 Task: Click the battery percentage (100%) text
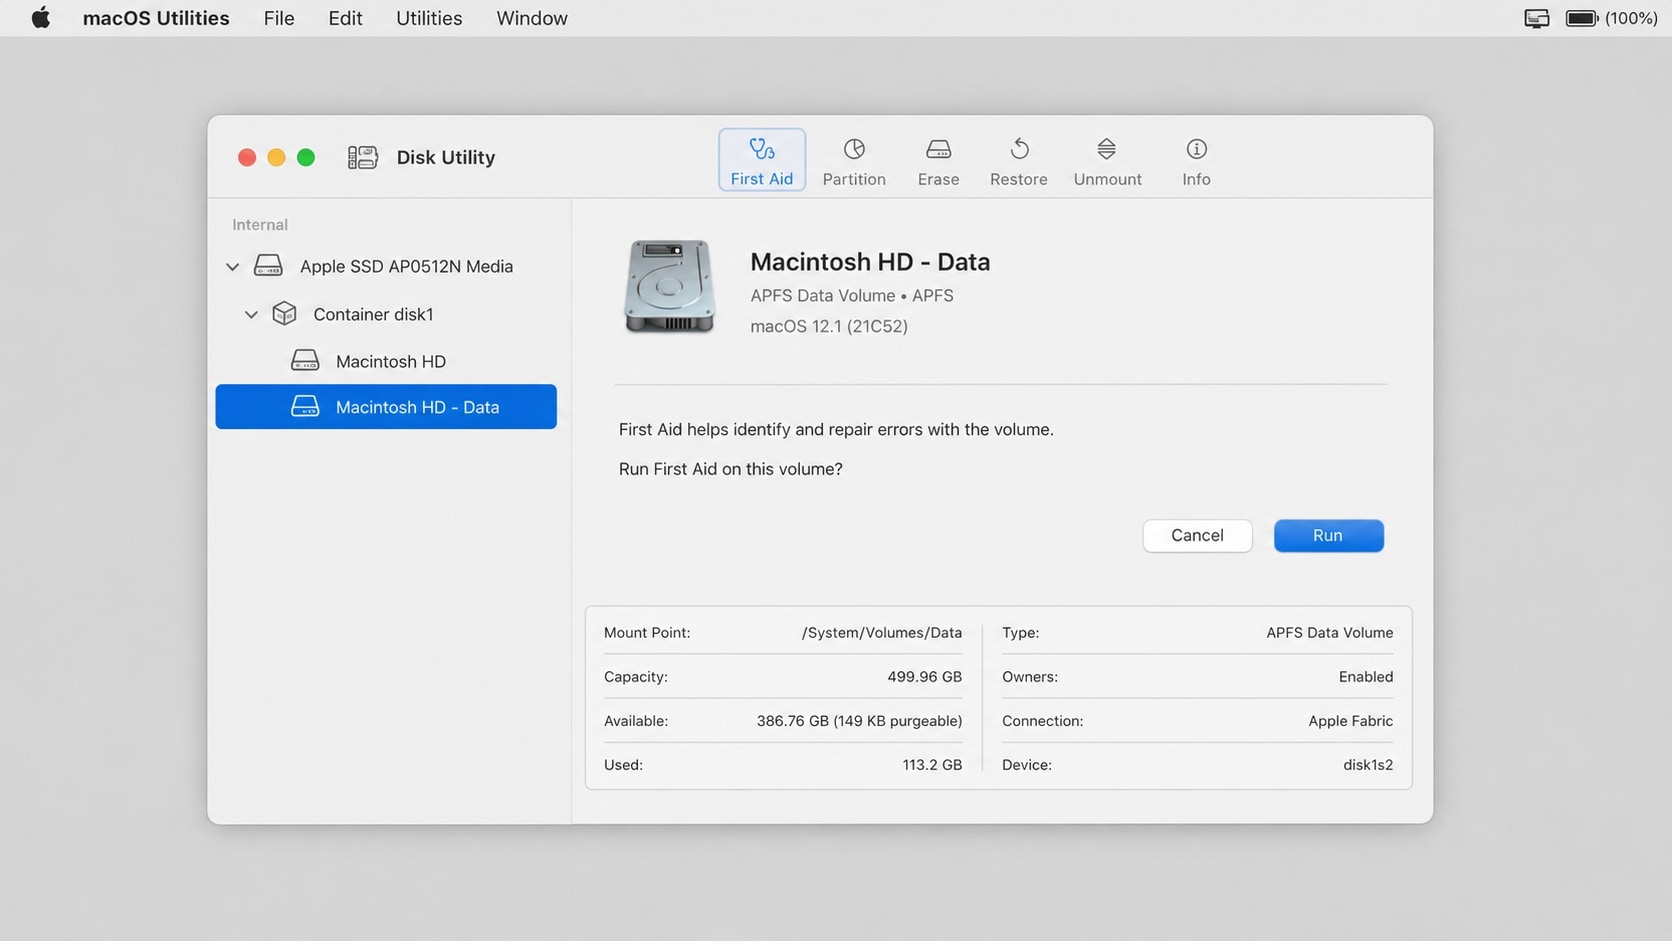(x=1631, y=18)
